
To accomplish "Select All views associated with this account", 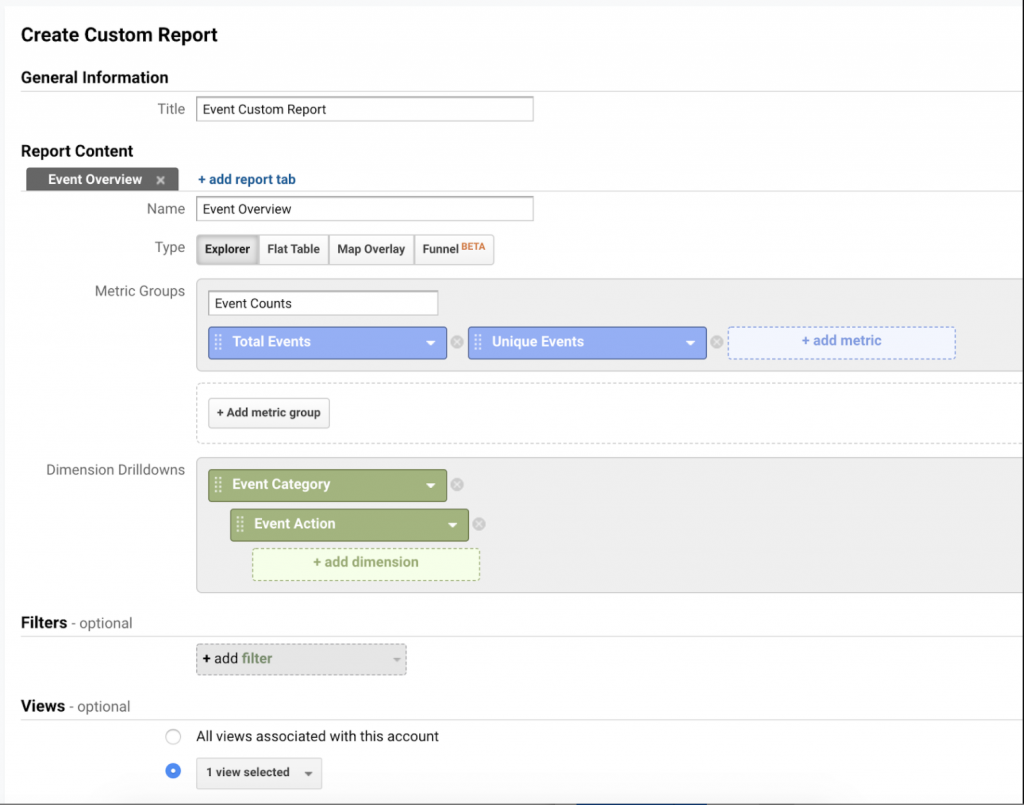I will tap(173, 737).
